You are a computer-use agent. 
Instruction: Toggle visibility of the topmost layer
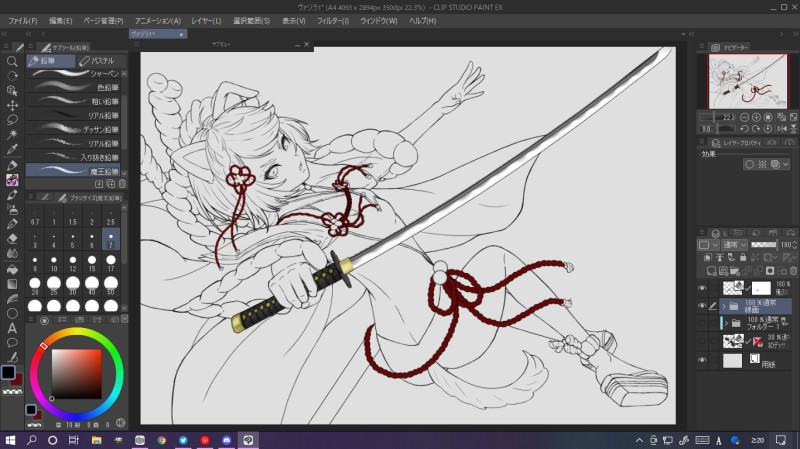tap(701, 287)
